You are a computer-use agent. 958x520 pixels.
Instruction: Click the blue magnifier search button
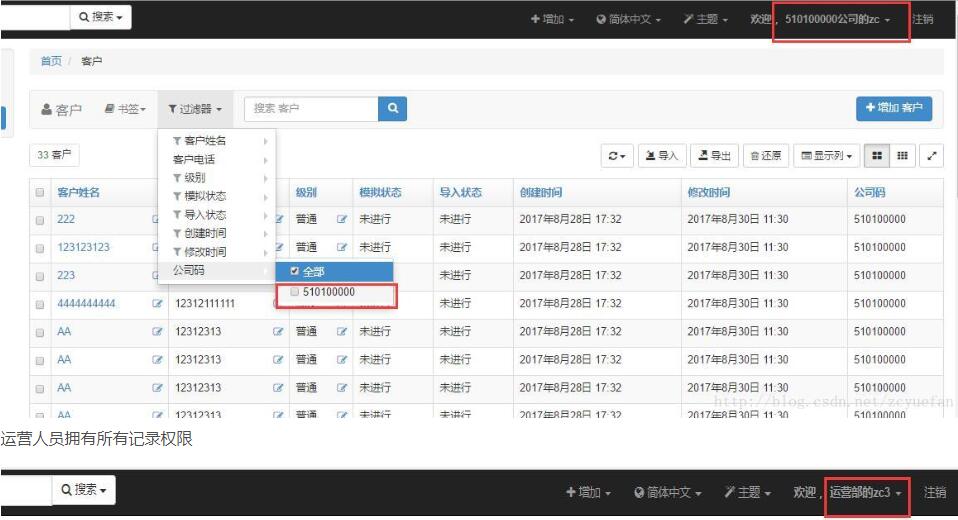click(392, 109)
